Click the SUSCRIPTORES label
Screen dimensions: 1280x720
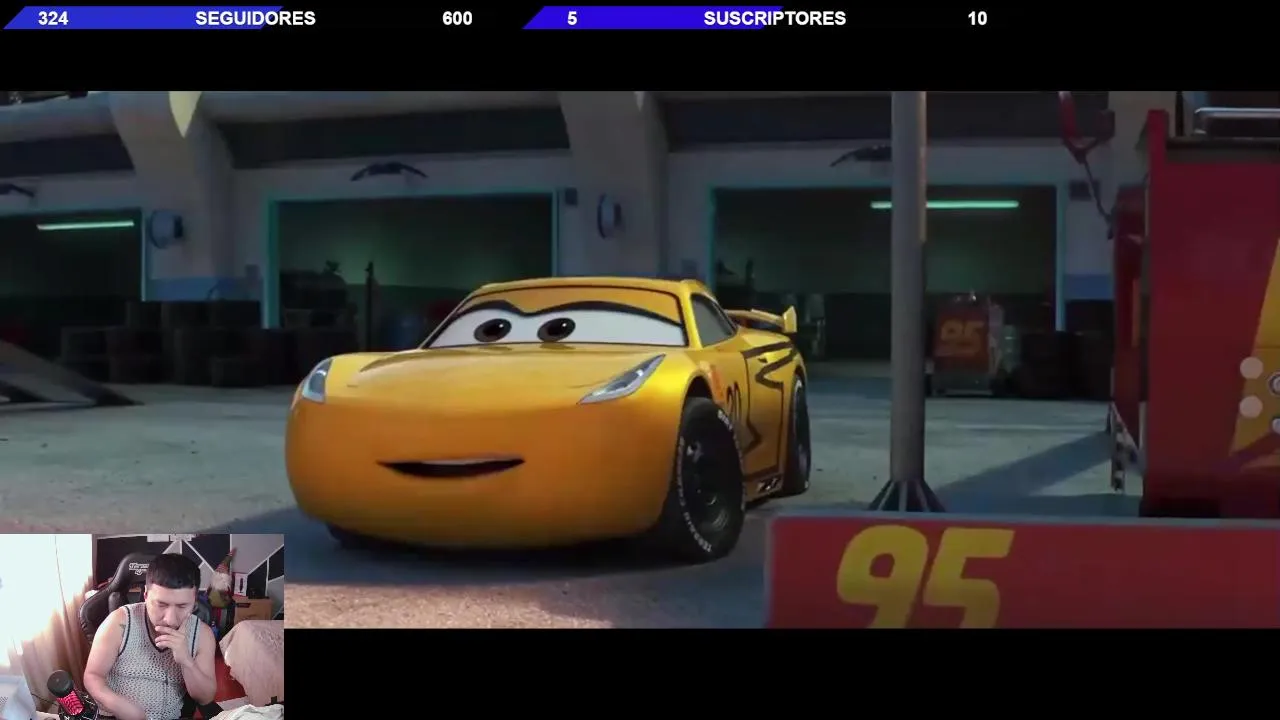(775, 18)
